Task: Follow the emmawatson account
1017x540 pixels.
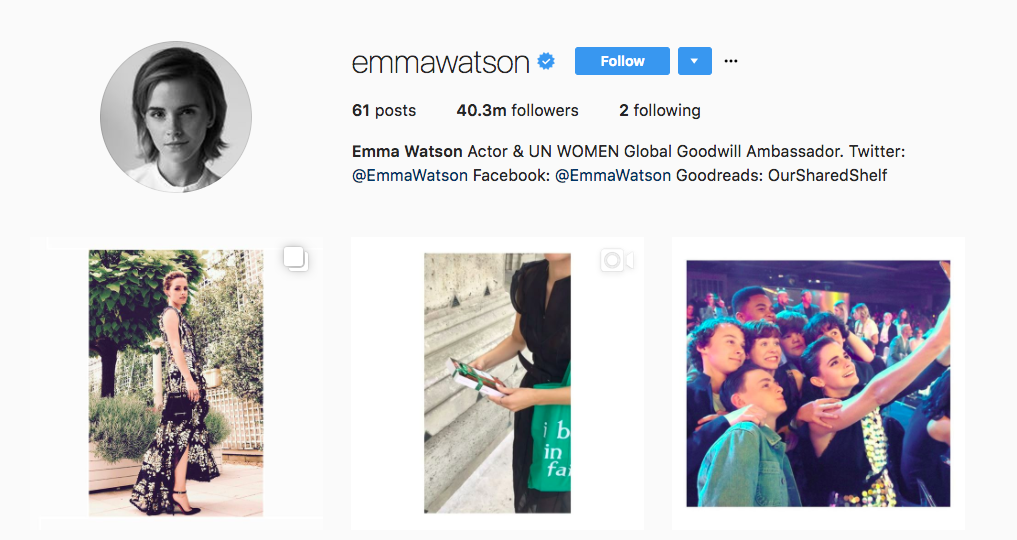Action: pos(622,61)
